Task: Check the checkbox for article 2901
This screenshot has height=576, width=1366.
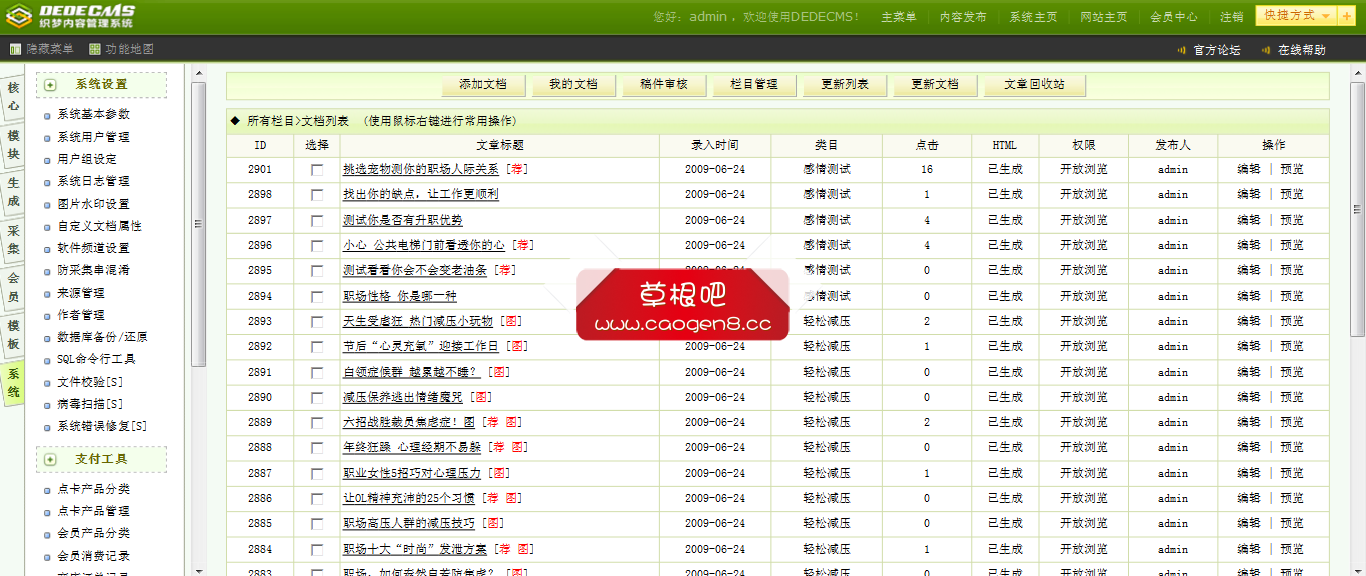Action: tap(316, 169)
